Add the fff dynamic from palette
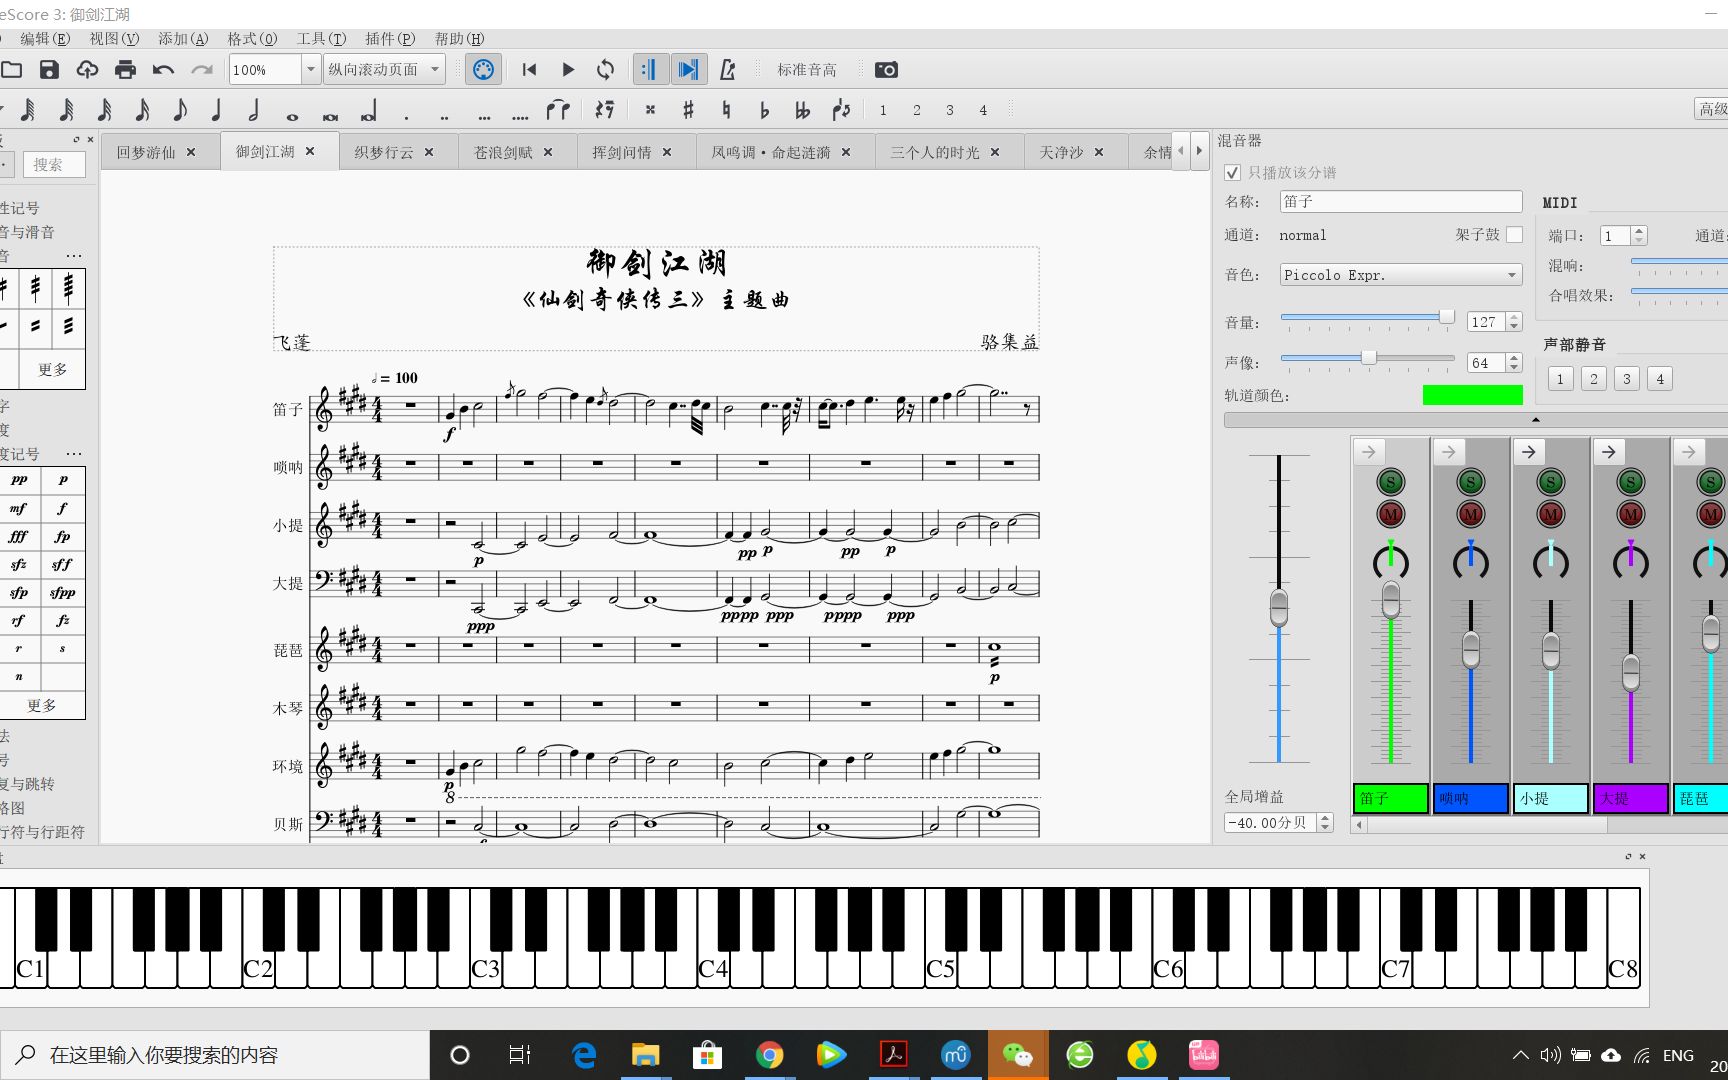The image size is (1728, 1080). 19,536
